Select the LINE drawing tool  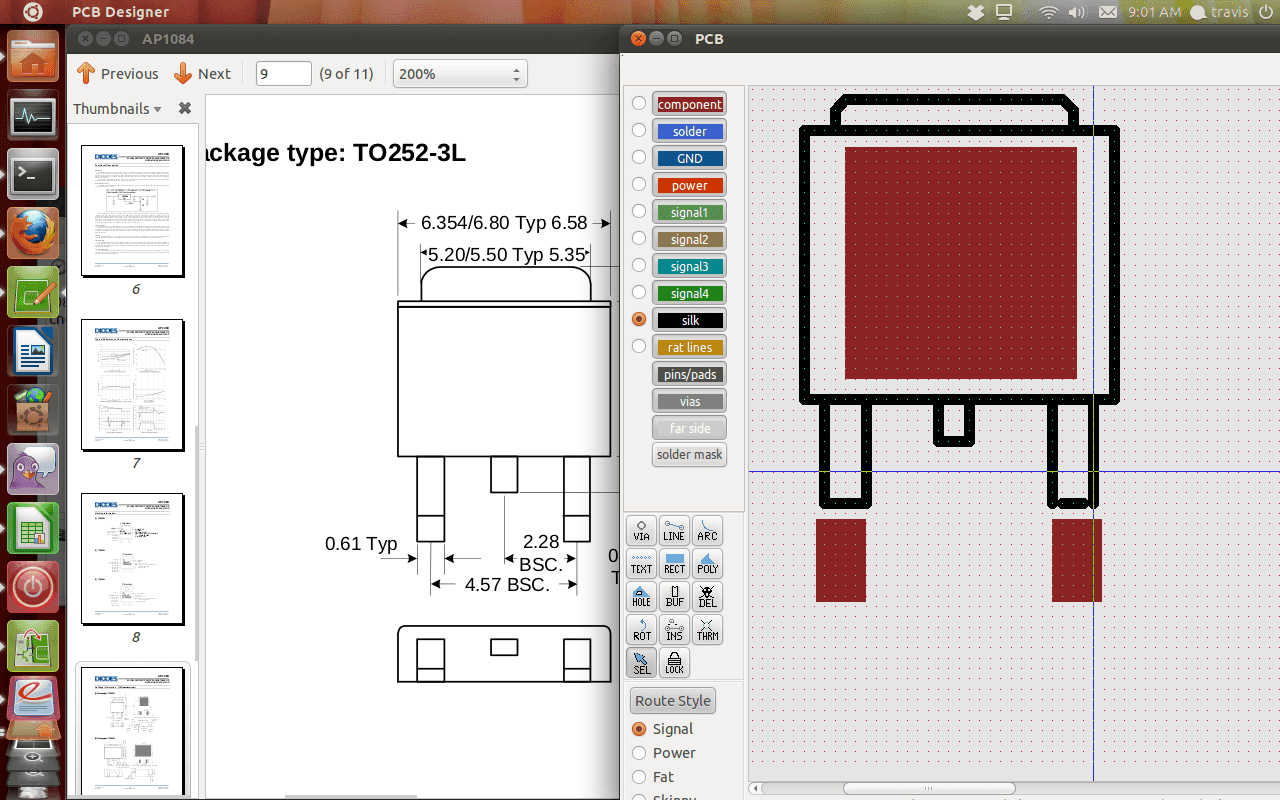pos(674,531)
